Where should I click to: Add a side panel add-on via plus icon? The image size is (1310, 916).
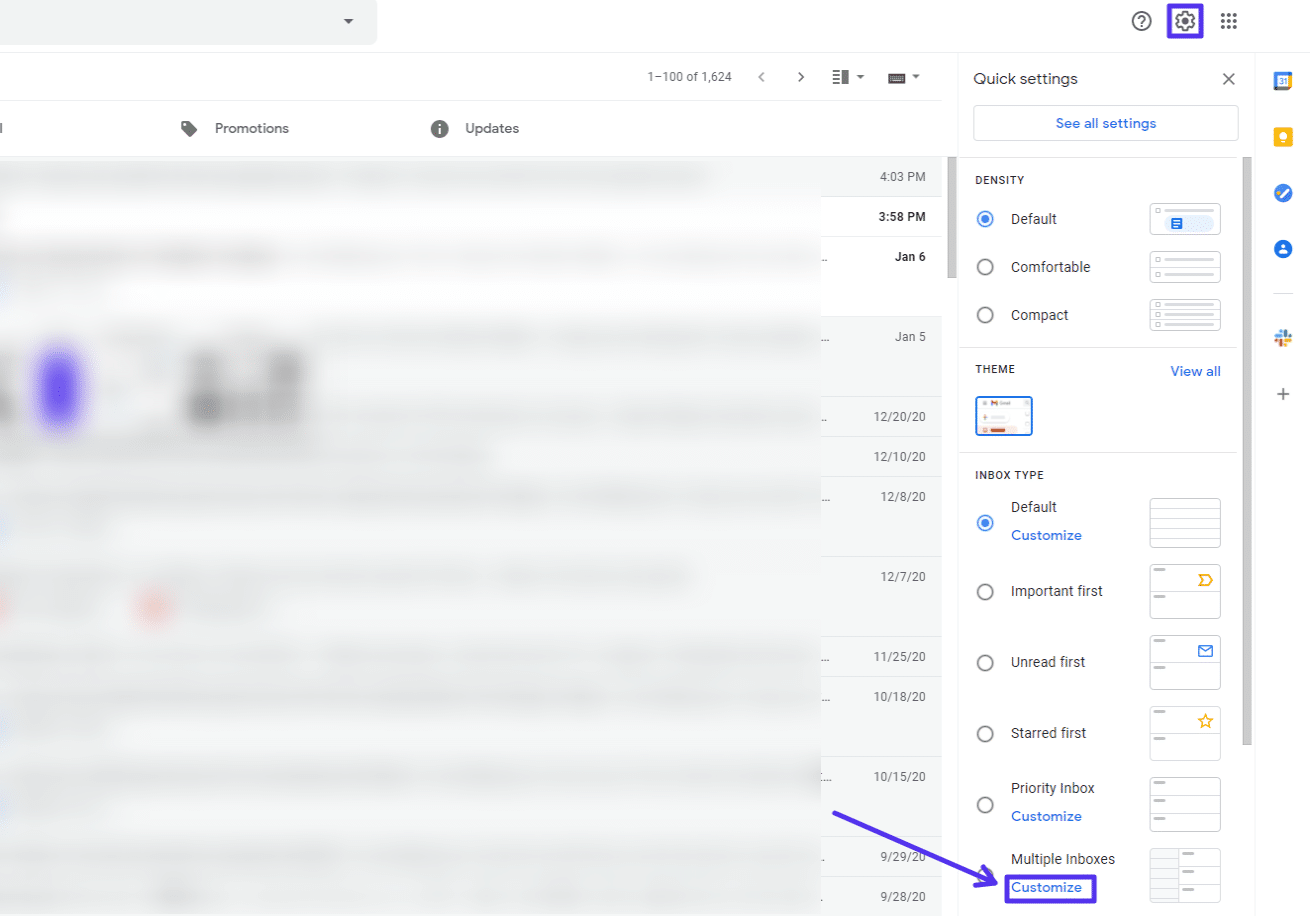click(1283, 394)
